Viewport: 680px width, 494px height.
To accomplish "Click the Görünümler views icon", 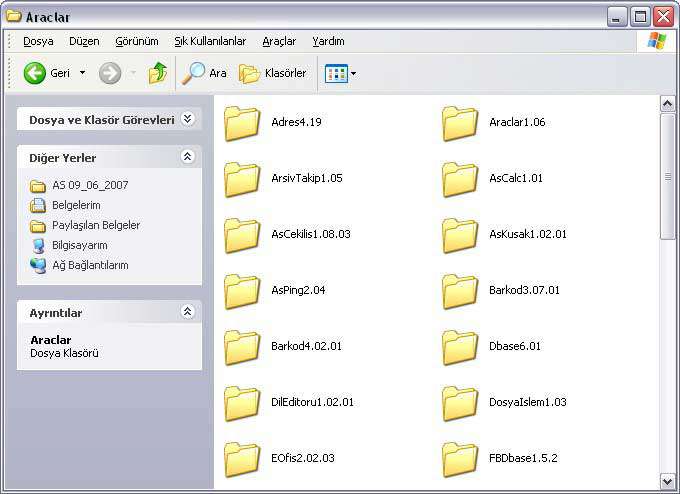I will [x=336, y=74].
